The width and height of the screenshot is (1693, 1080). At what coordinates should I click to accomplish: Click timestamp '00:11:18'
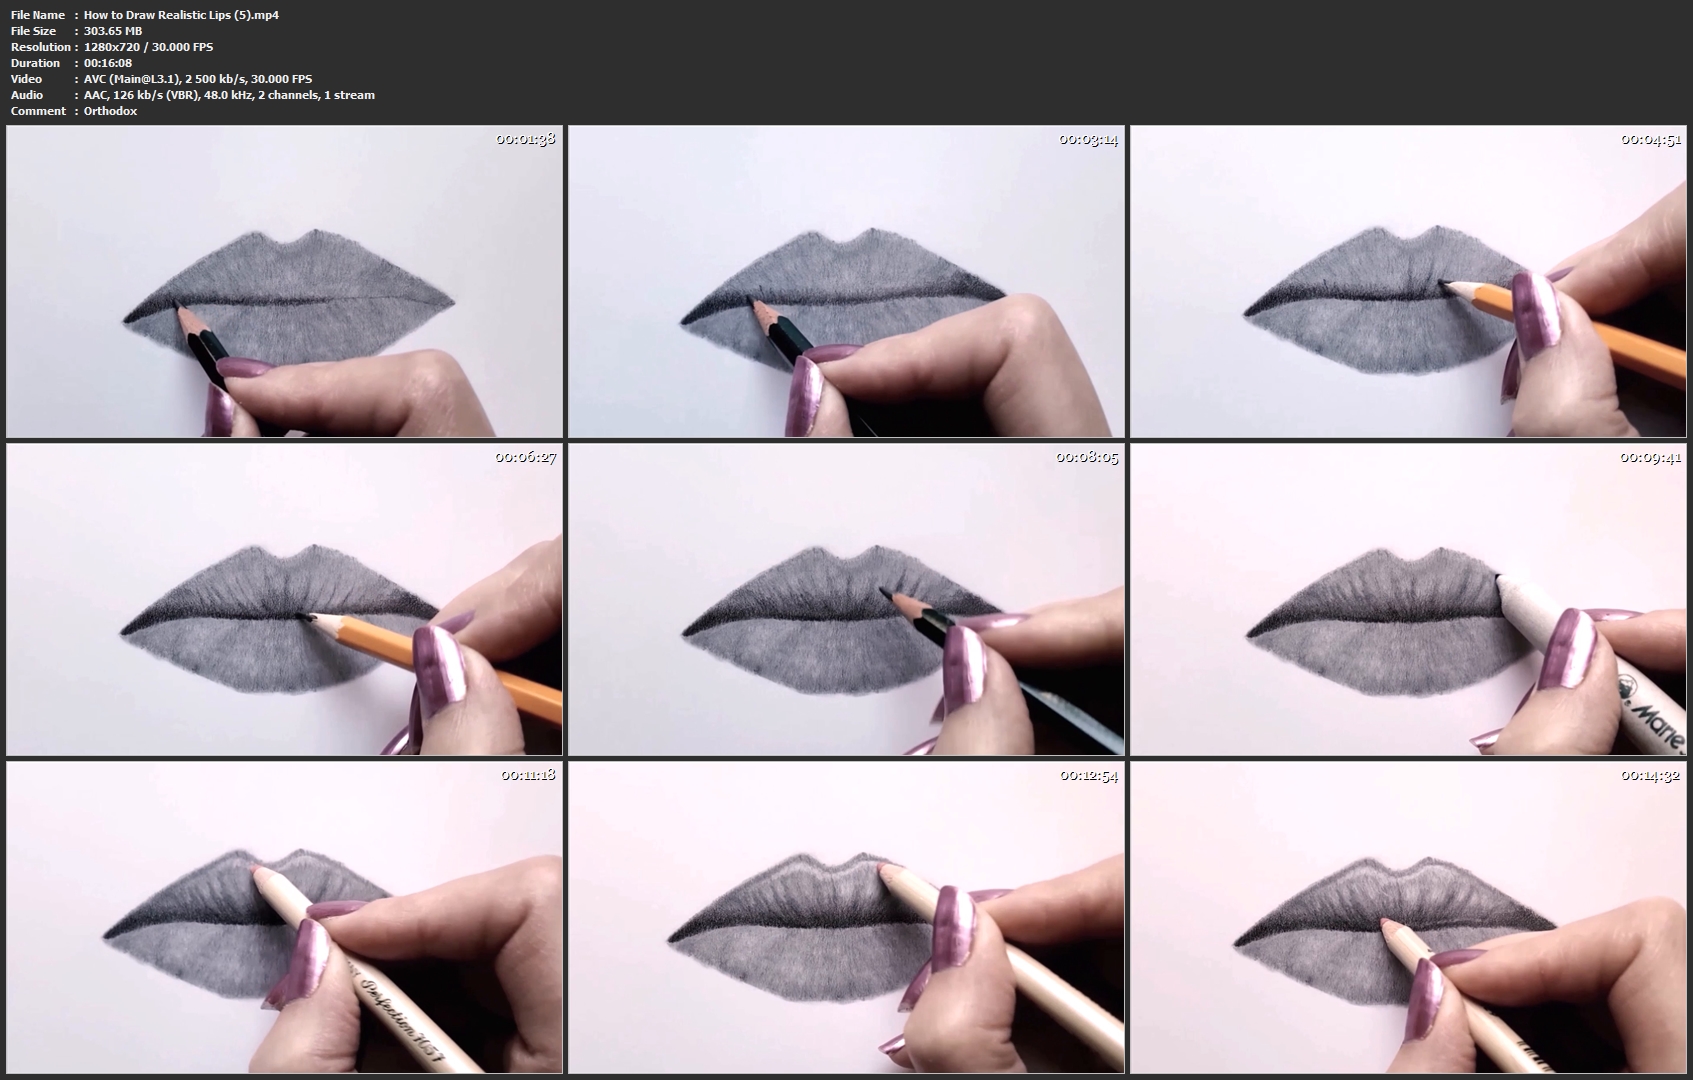pos(526,775)
